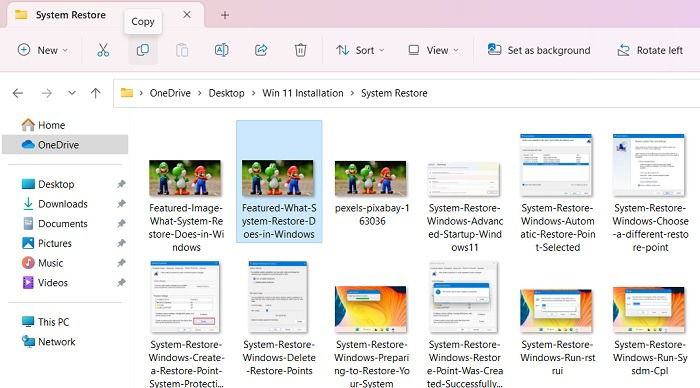Open the View dropdown menu
The height and width of the screenshot is (388, 700).
pos(433,50)
